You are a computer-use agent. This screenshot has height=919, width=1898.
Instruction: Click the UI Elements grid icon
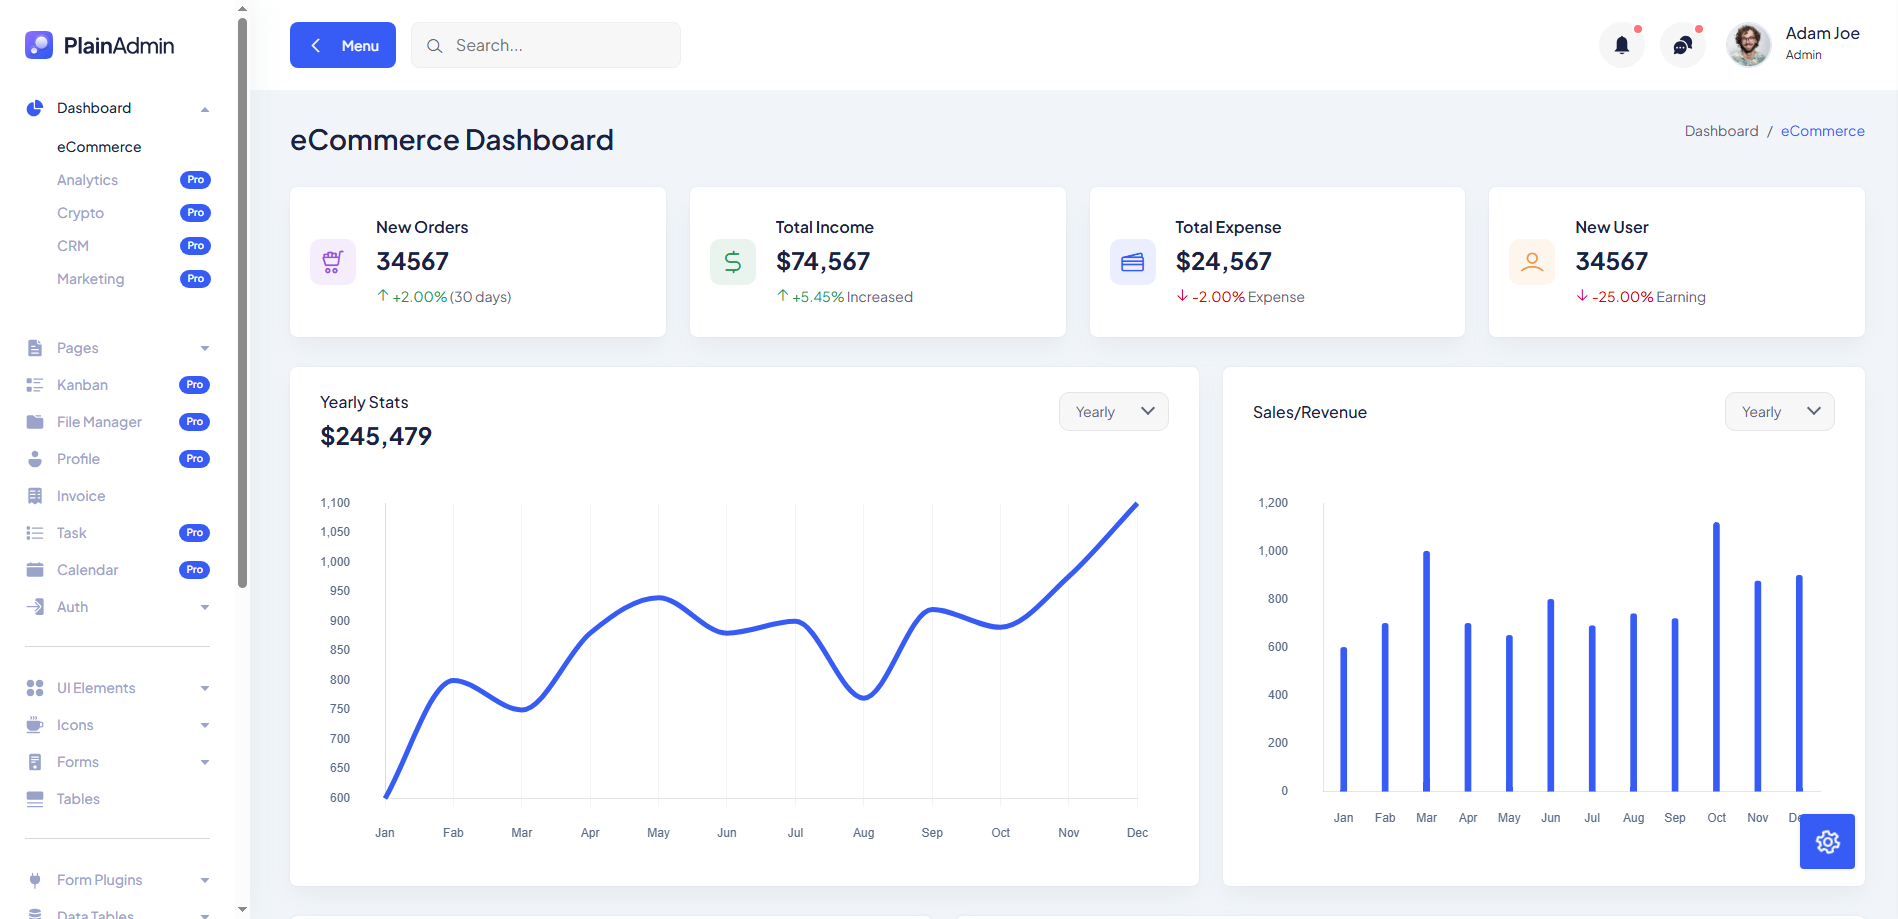[35, 688]
